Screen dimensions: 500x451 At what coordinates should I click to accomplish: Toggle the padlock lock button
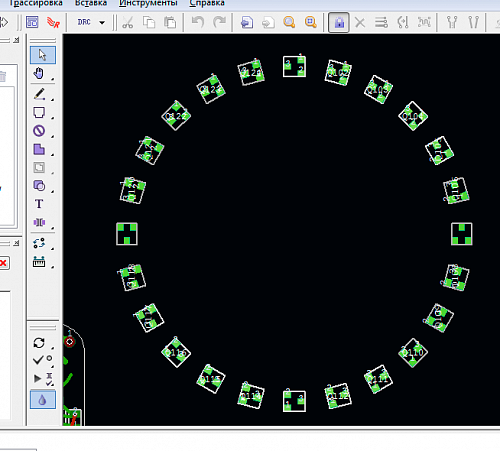339,22
